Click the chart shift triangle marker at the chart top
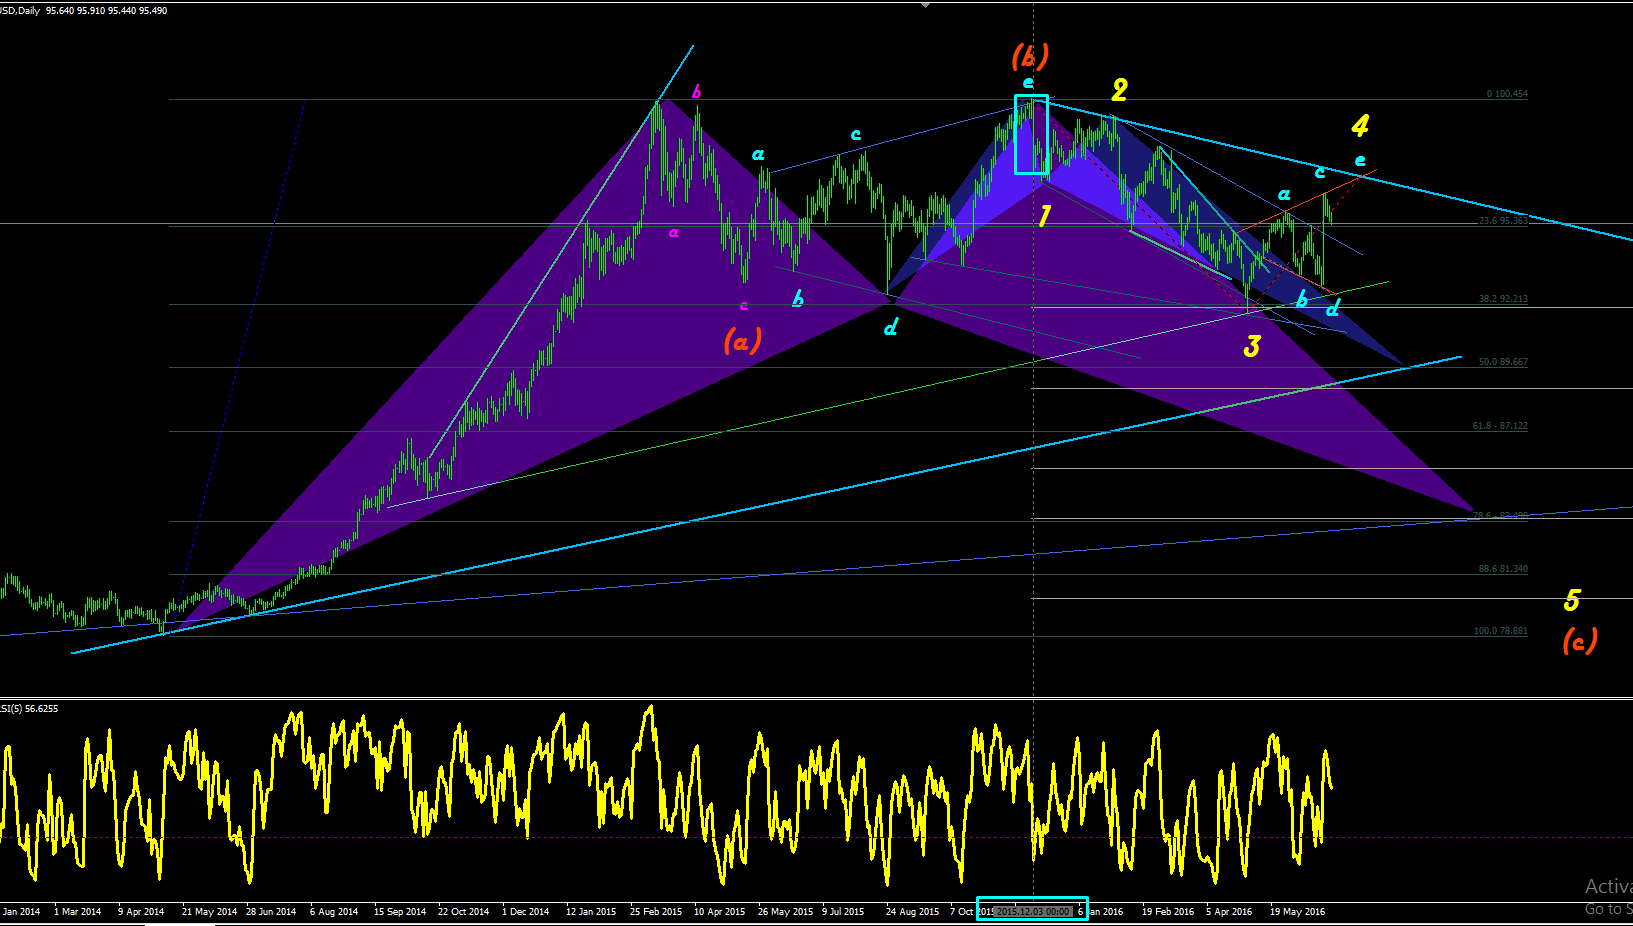The height and width of the screenshot is (926, 1633). click(x=926, y=5)
